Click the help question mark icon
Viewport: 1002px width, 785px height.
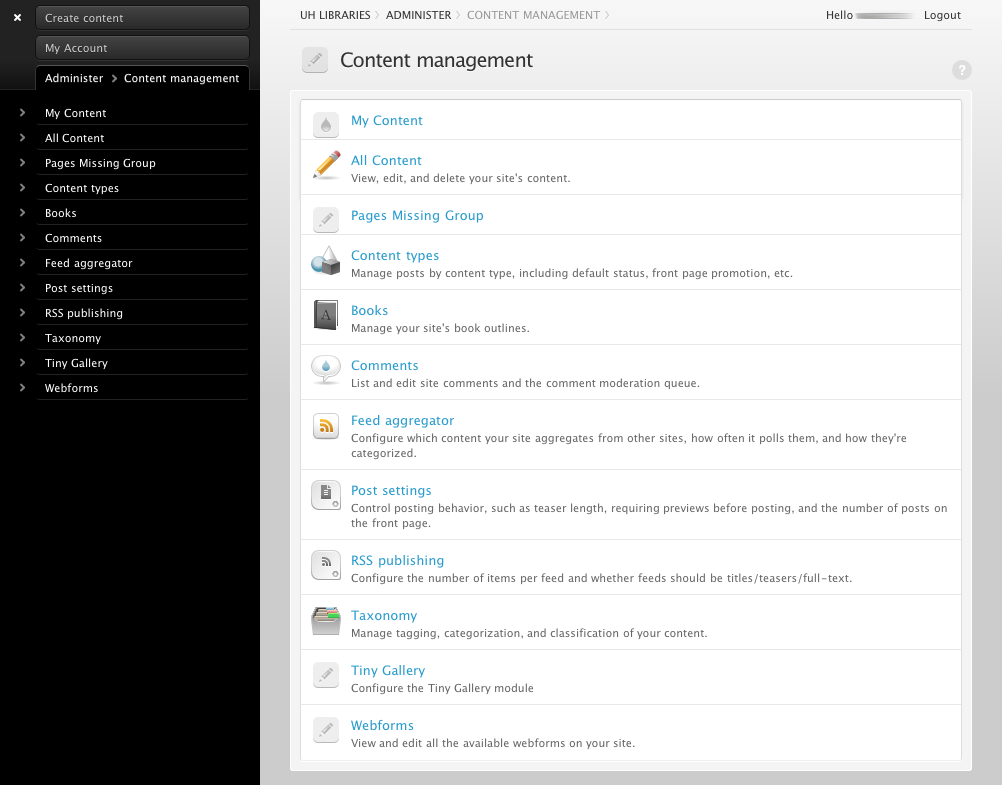(x=961, y=70)
